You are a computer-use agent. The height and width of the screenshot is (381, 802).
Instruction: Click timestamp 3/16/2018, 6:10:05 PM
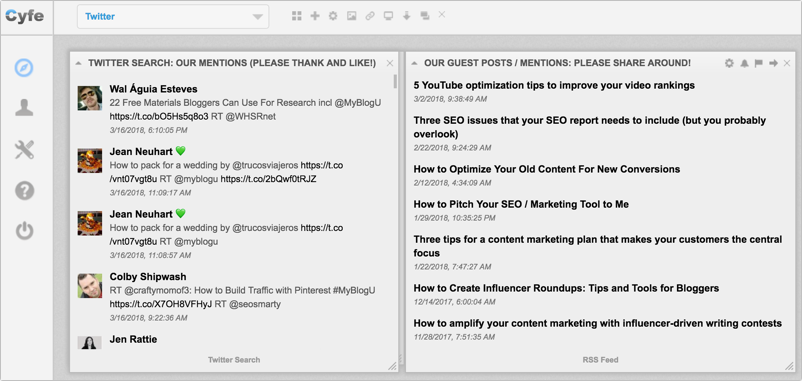(x=148, y=130)
